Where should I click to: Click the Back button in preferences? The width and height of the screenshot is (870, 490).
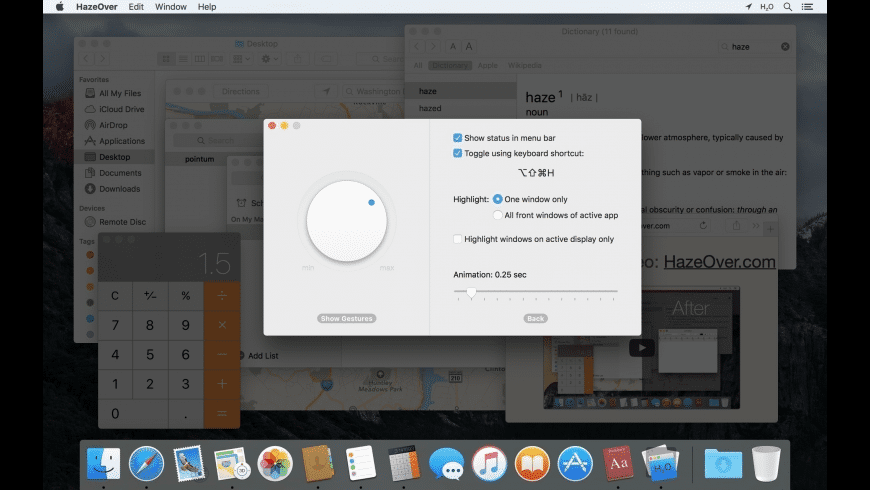[x=535, y=319]
